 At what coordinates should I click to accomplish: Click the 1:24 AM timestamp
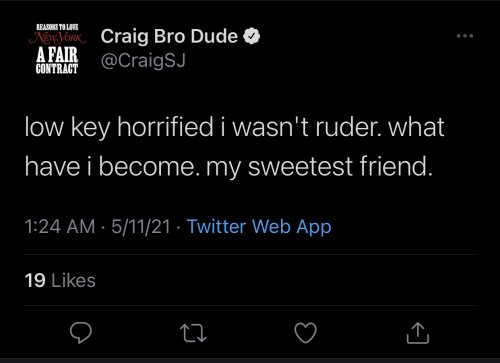click(x=60, y=227)
